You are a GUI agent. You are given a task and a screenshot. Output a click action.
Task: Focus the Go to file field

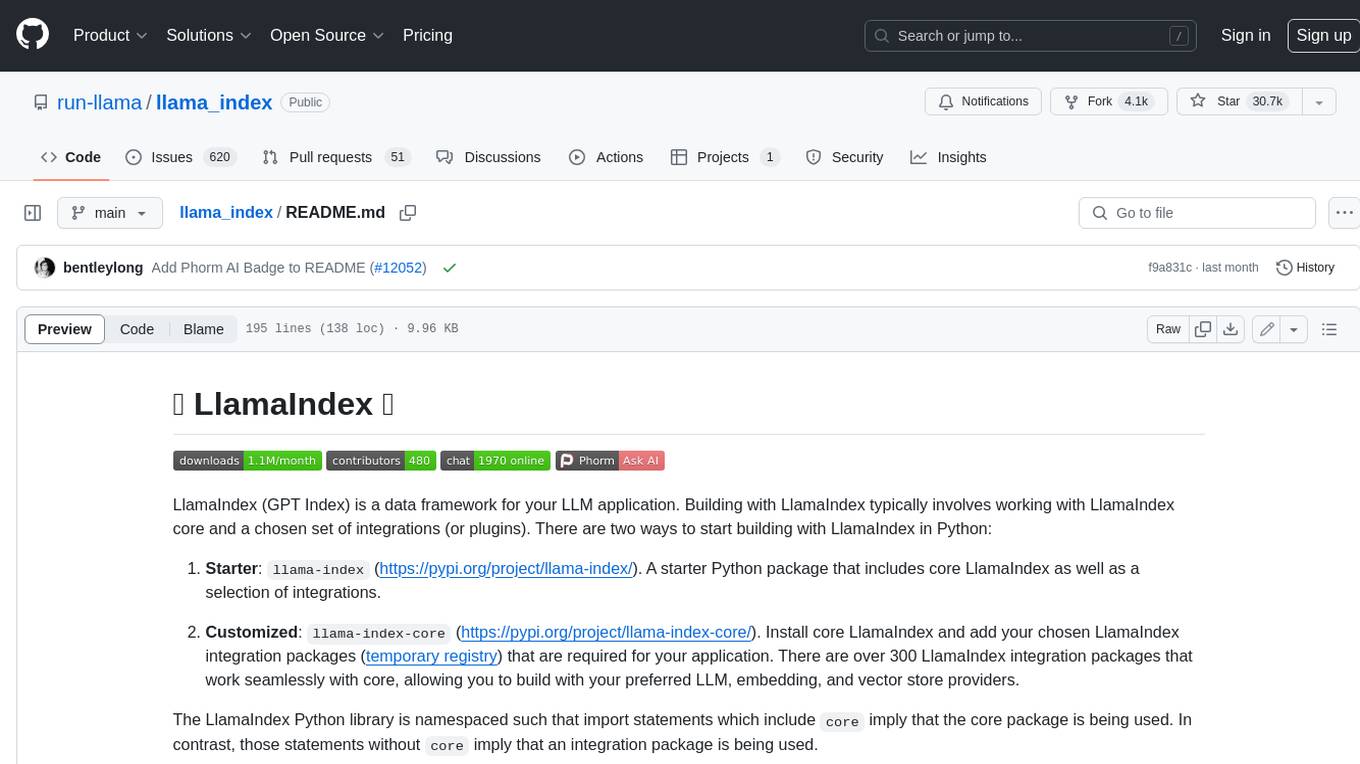click(x=1197, y=213)
